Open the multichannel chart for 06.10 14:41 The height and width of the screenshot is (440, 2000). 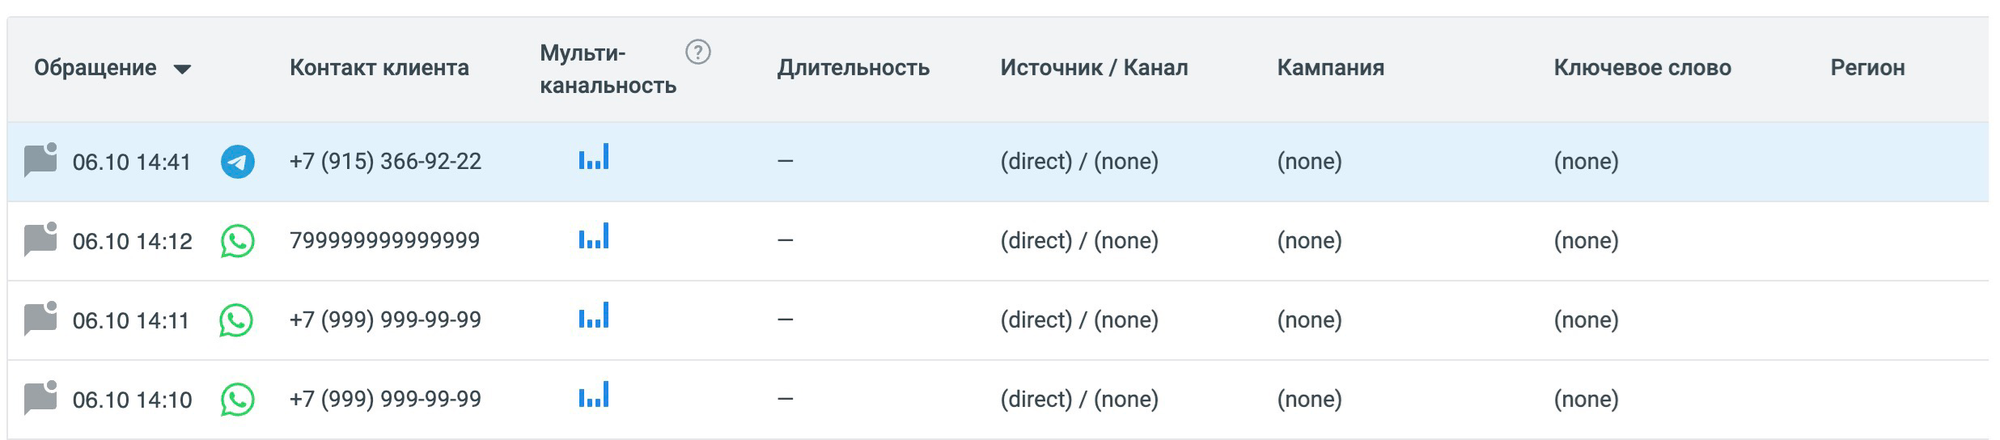594,158
